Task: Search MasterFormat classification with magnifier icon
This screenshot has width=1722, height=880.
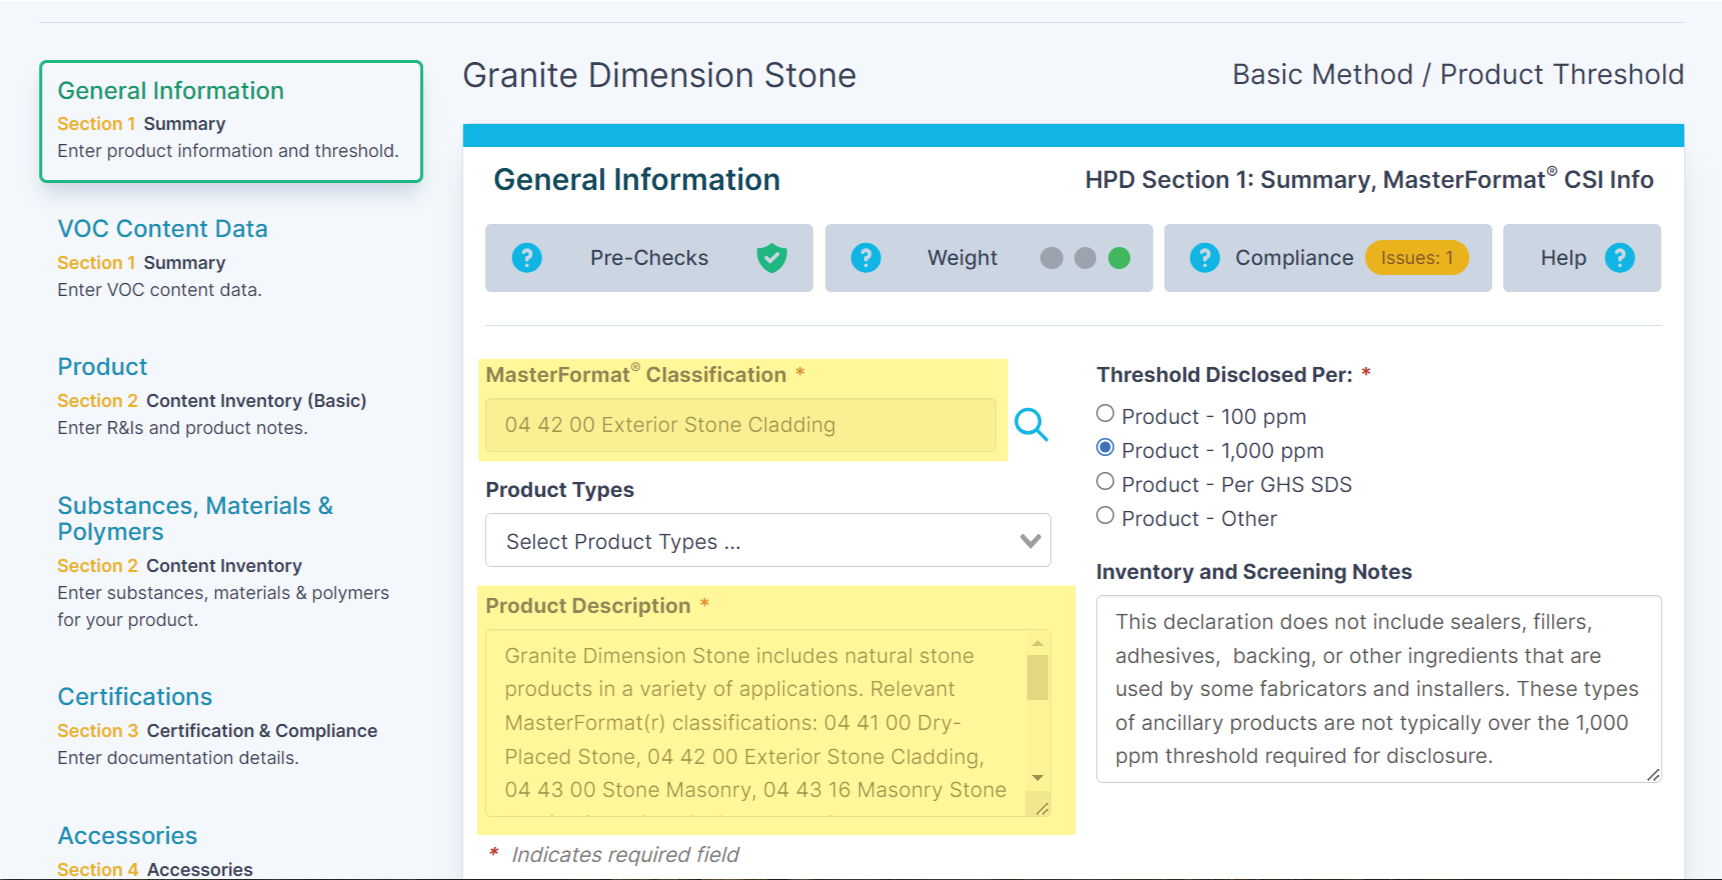Action: (1031, 425)
